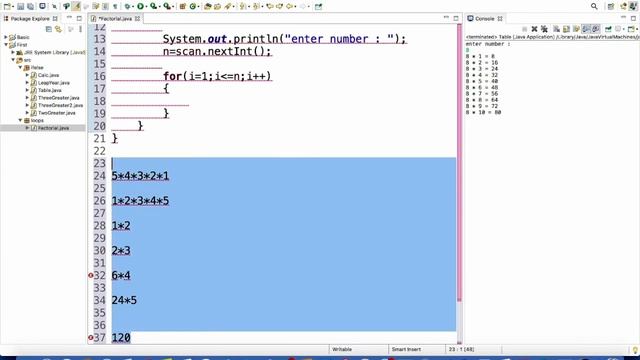The width and height of the screenshot is (640, 360).
Task: Toggle the Block Selection Mode button
Action: click(x=105, y=7)
